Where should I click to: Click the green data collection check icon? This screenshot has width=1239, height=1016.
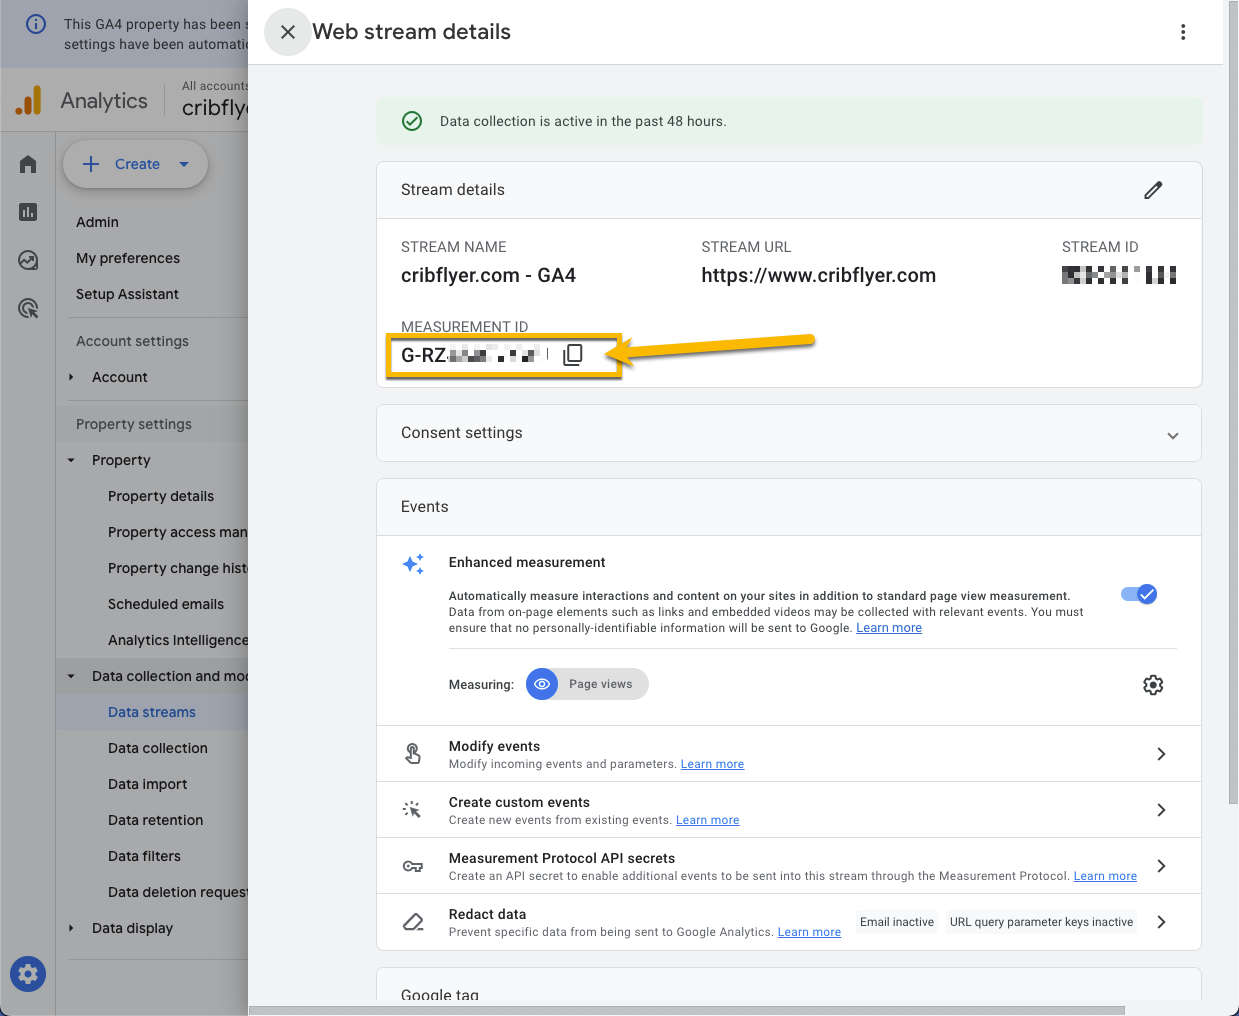tap(412, 121)
